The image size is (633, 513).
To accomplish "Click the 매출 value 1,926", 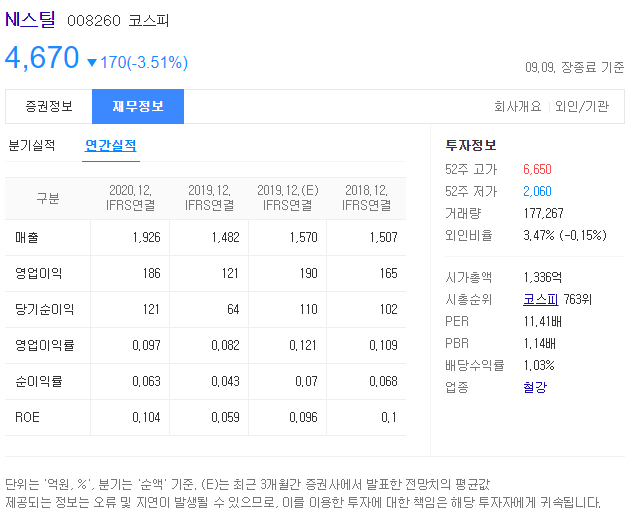I will click(x=147, y=237).
